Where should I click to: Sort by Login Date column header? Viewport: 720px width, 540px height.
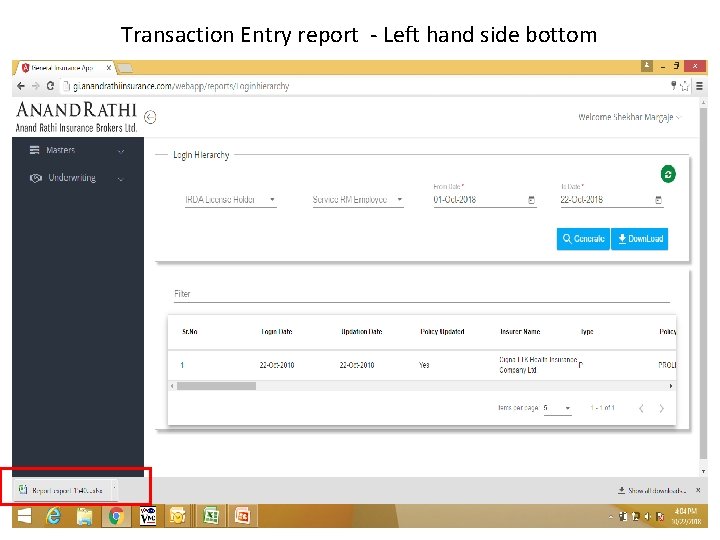pyautogui.click(x=277, y=332)
